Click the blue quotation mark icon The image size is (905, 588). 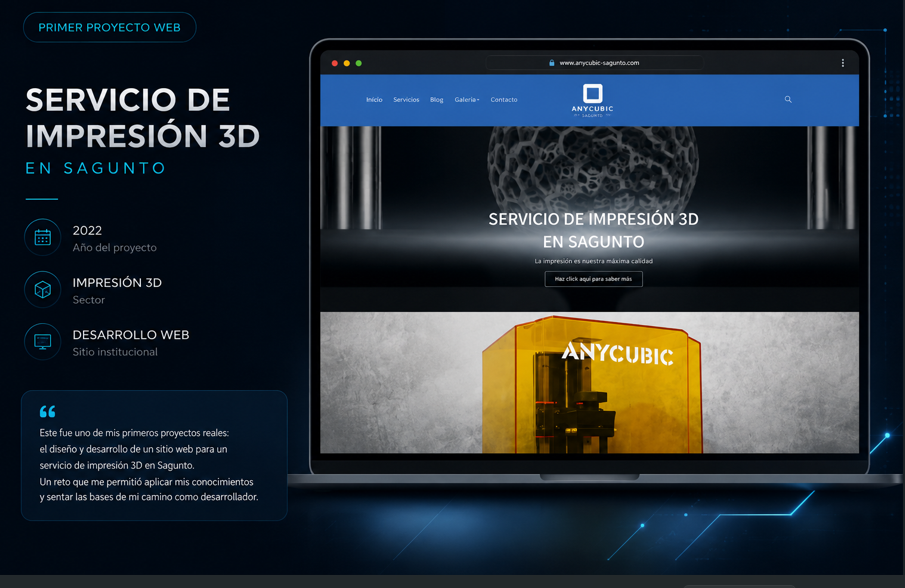click(47, 411)
